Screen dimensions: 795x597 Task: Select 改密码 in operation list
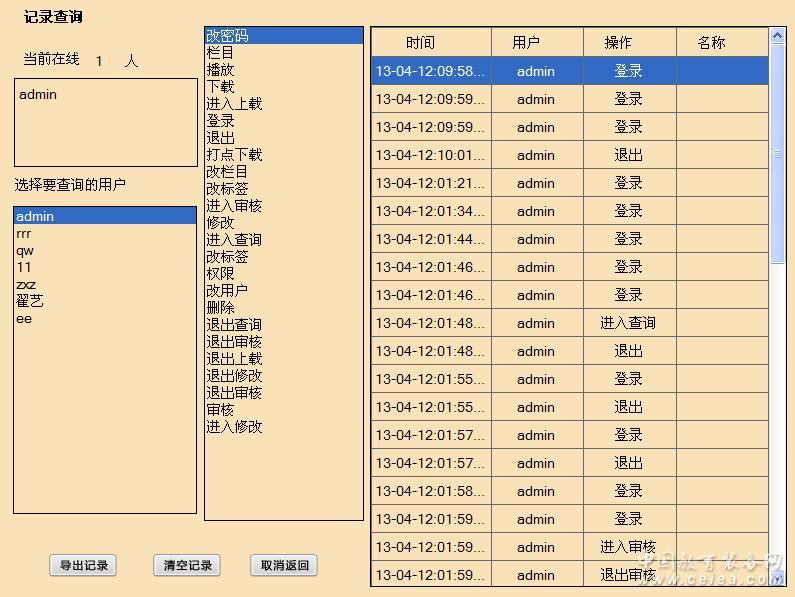(x=227, y=36)
